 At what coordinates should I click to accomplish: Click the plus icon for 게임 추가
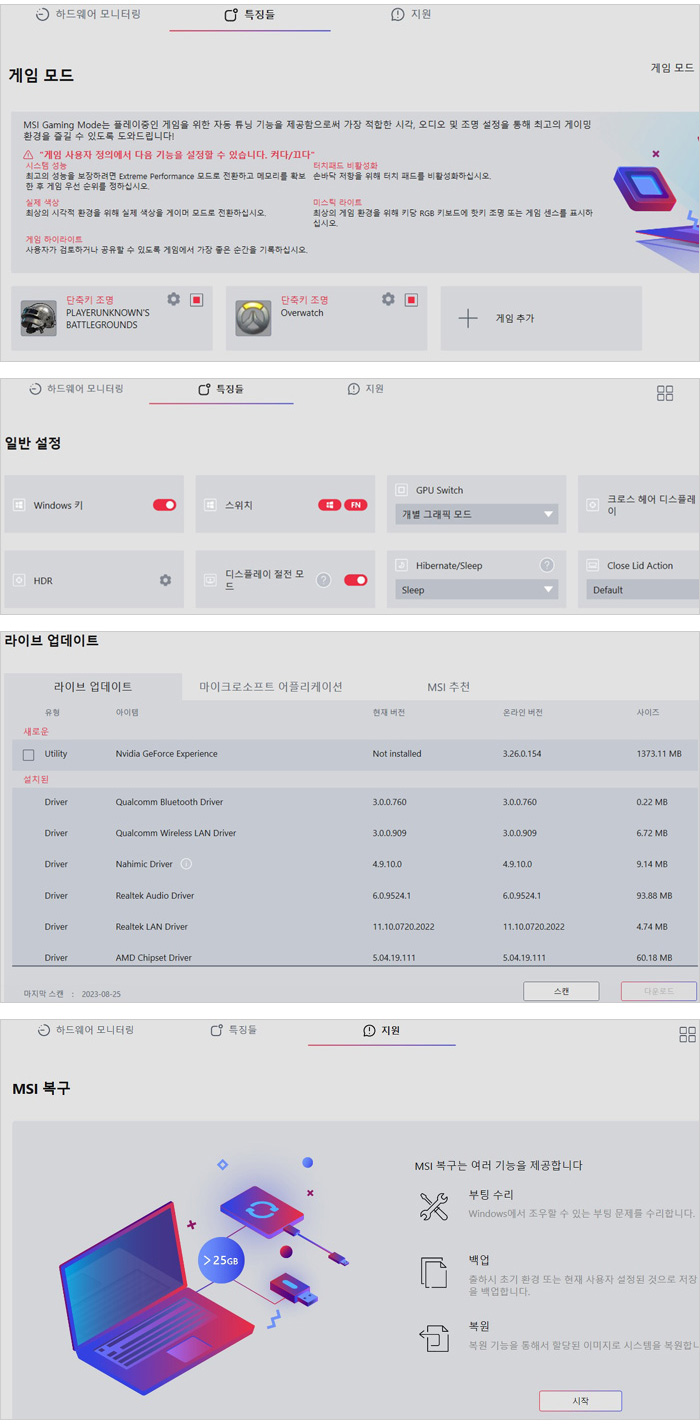(x=468, y=318)
